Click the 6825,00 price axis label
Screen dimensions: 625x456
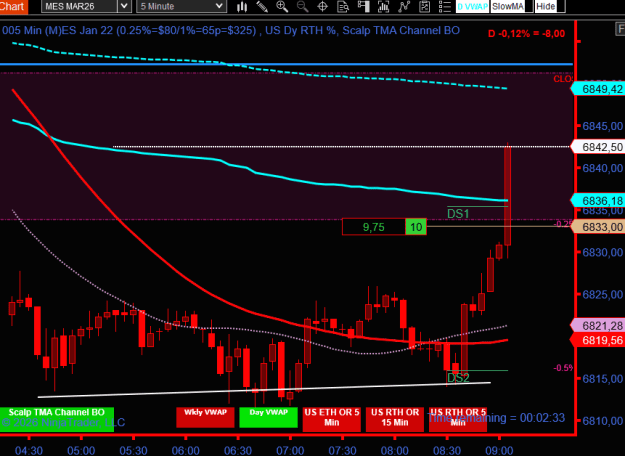click(x=602, y=294)
